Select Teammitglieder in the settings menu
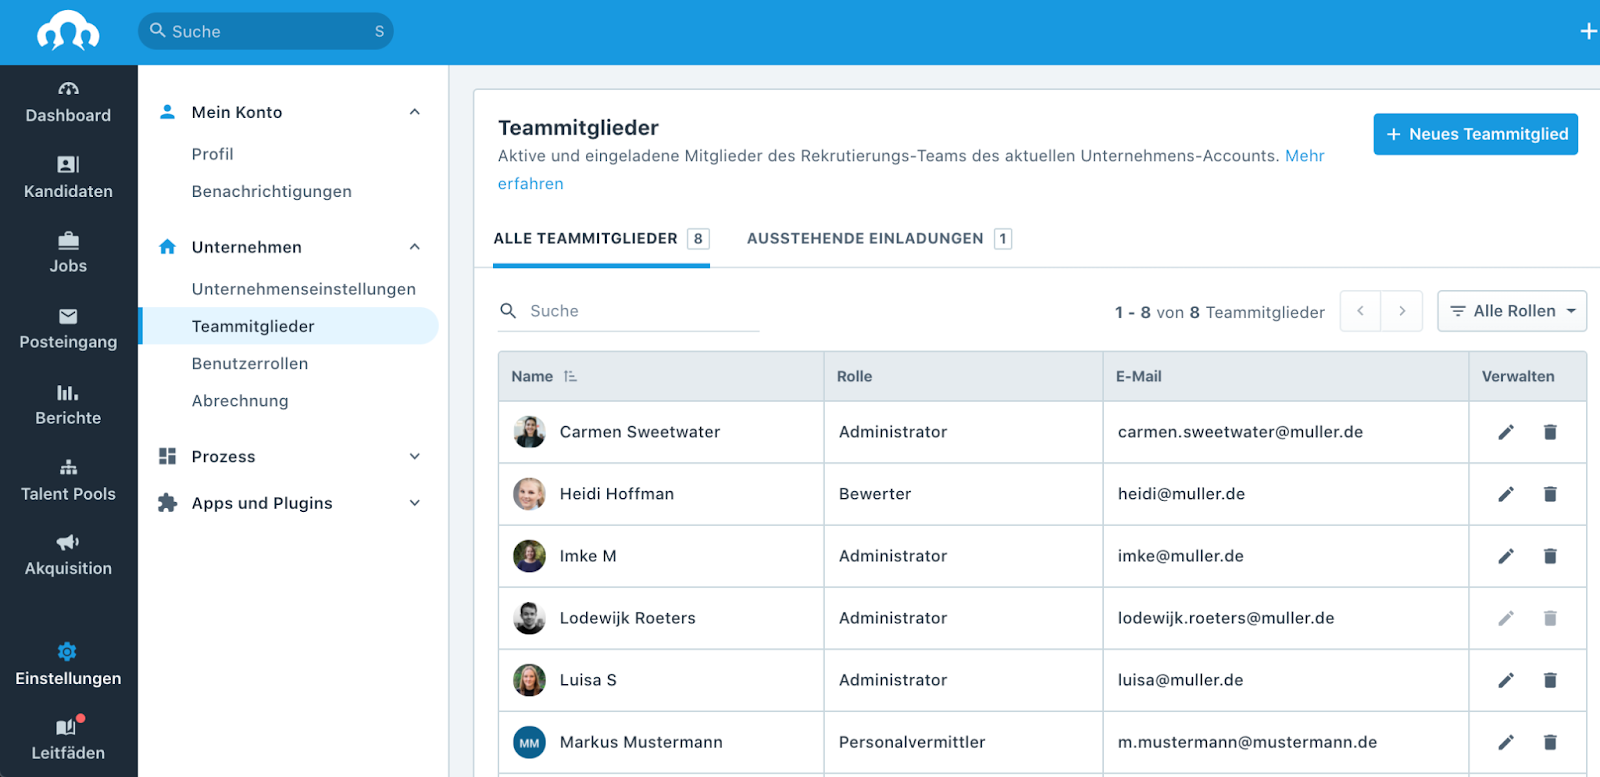1600x777 pixels. [290, 326]
